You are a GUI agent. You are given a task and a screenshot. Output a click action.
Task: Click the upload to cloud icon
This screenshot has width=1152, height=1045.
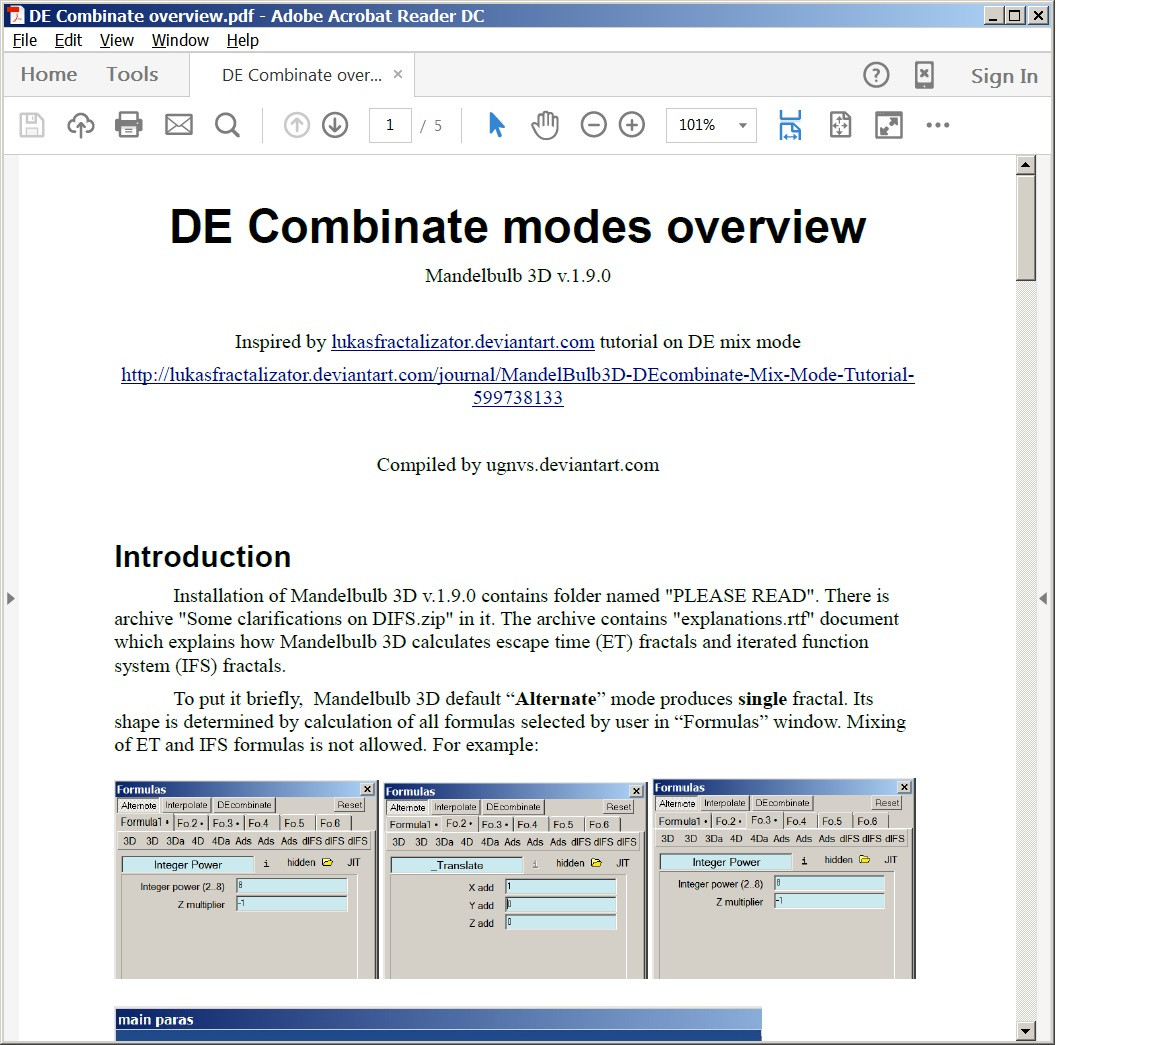(81, 125)
